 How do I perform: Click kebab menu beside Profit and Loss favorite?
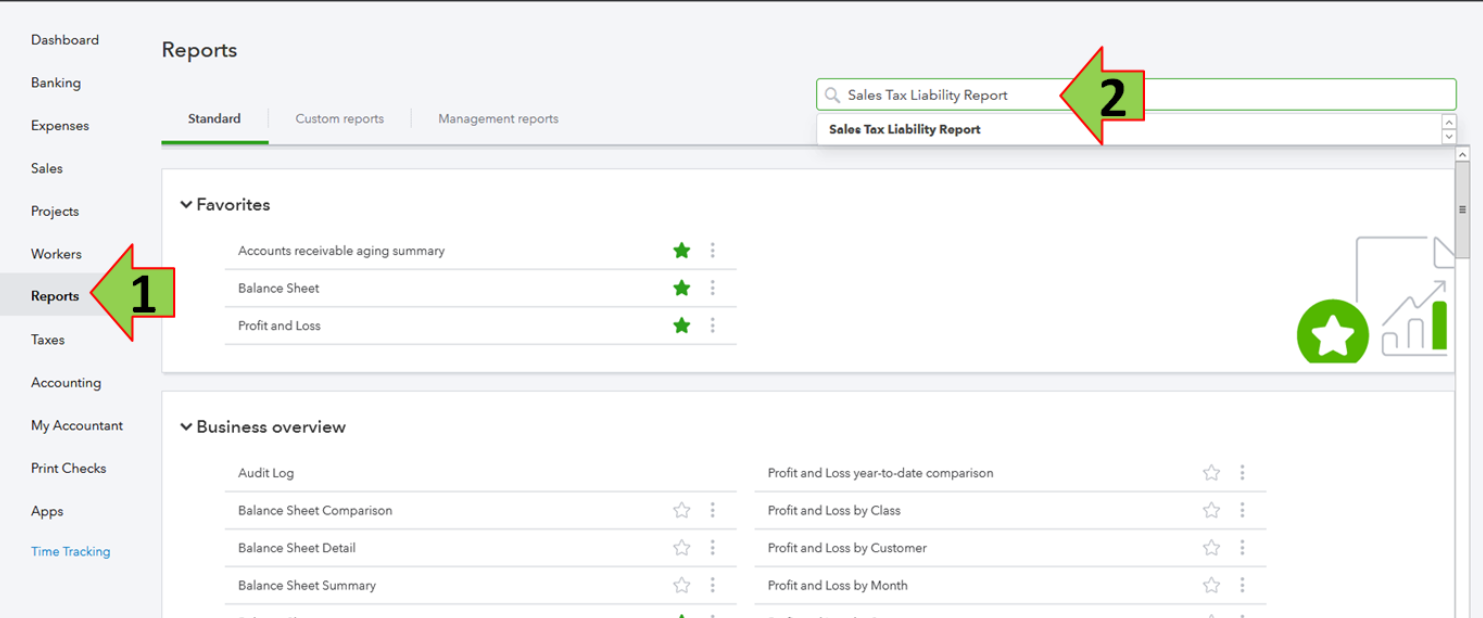pyautogui.click(x=713, y=326)
